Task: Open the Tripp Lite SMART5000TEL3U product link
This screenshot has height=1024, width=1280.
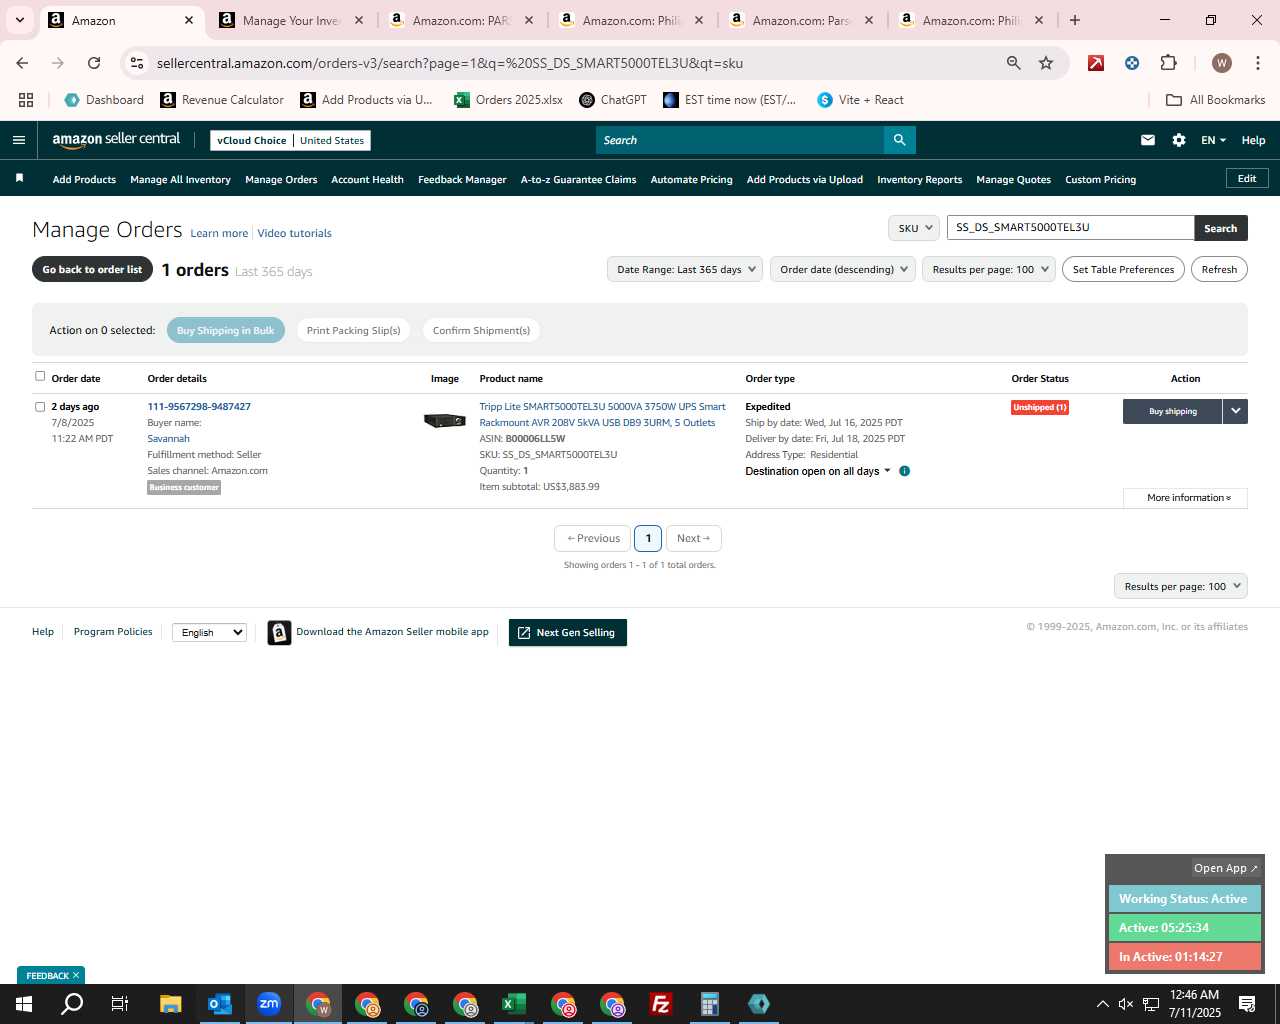Action: pos(602,414)
